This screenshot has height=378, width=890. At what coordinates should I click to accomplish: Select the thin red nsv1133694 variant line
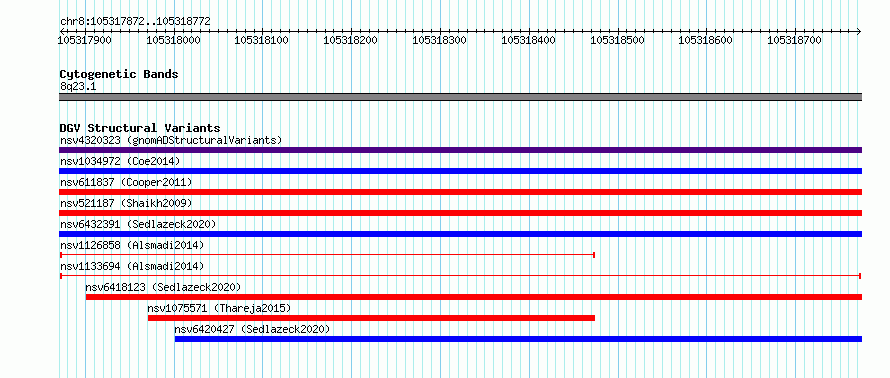click(460, 276)
